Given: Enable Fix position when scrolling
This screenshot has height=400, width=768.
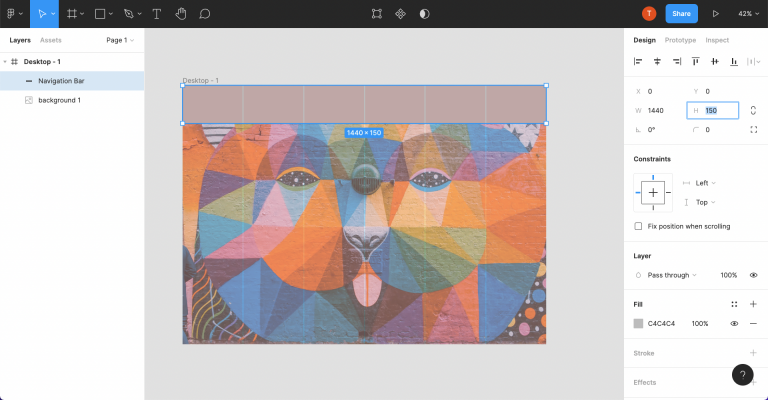Looking at the screenshot, I should (639, 226).
